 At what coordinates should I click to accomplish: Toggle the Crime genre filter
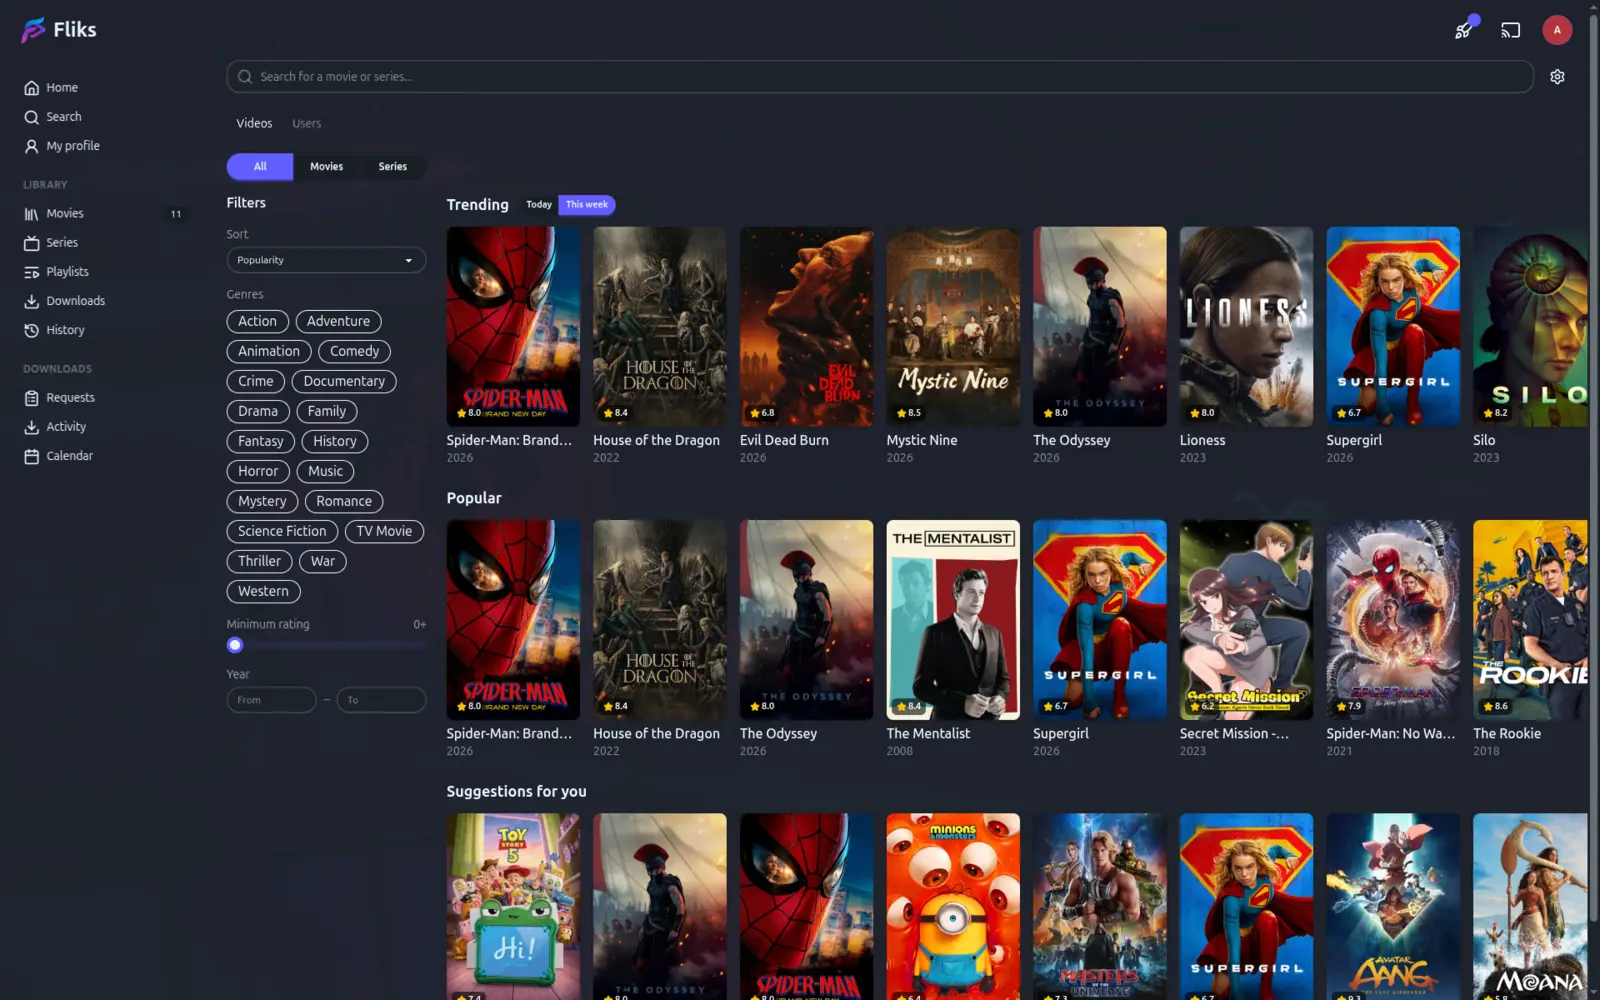[256, 381]
